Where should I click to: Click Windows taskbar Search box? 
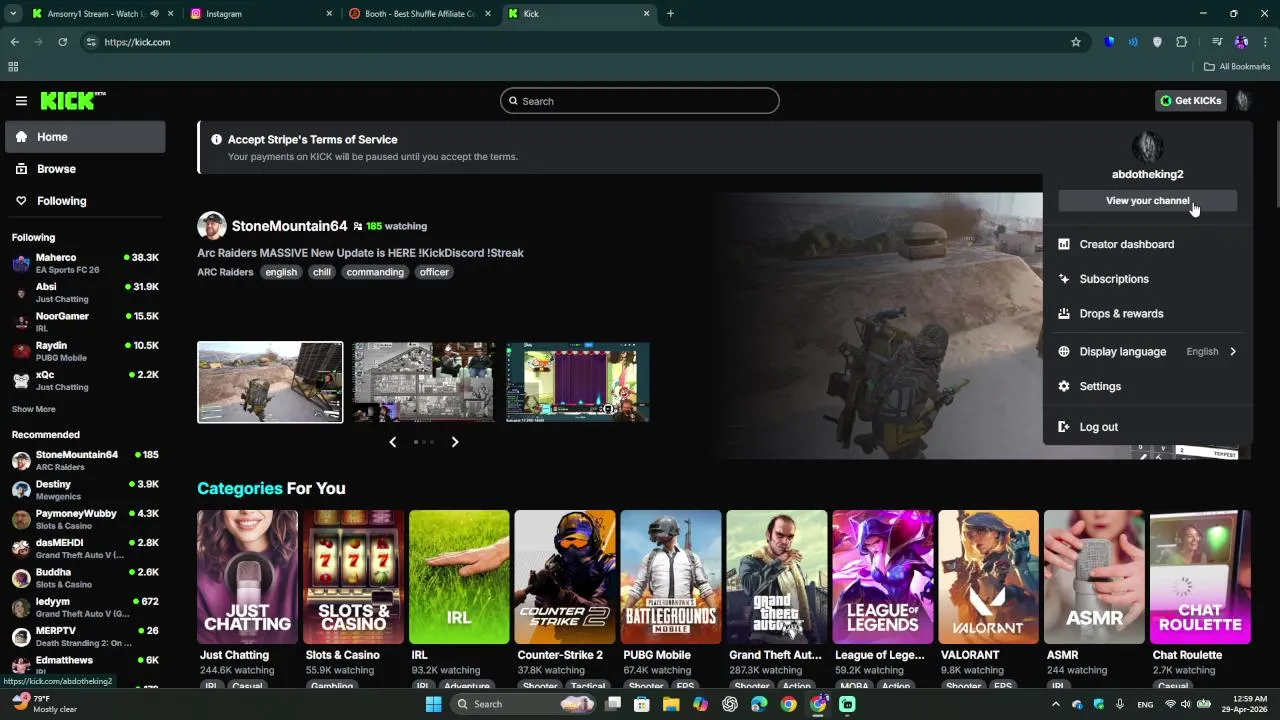(x=523, y=704)
